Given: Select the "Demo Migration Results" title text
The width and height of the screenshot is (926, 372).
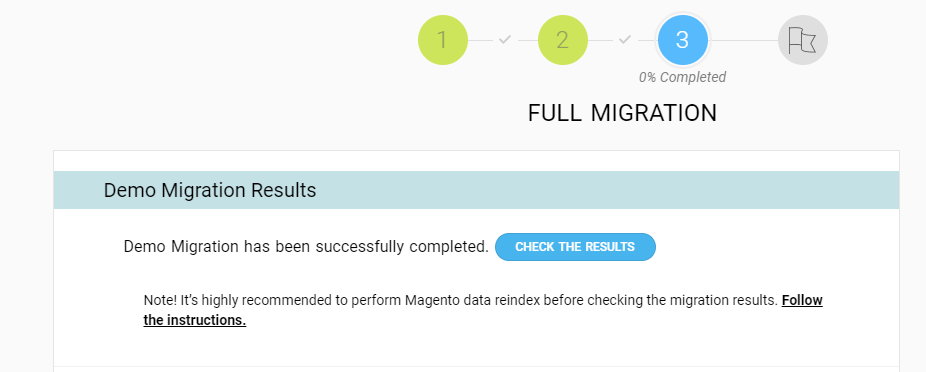Looking at the screenshot, I should pyautogui.click(x=210, y=190).
